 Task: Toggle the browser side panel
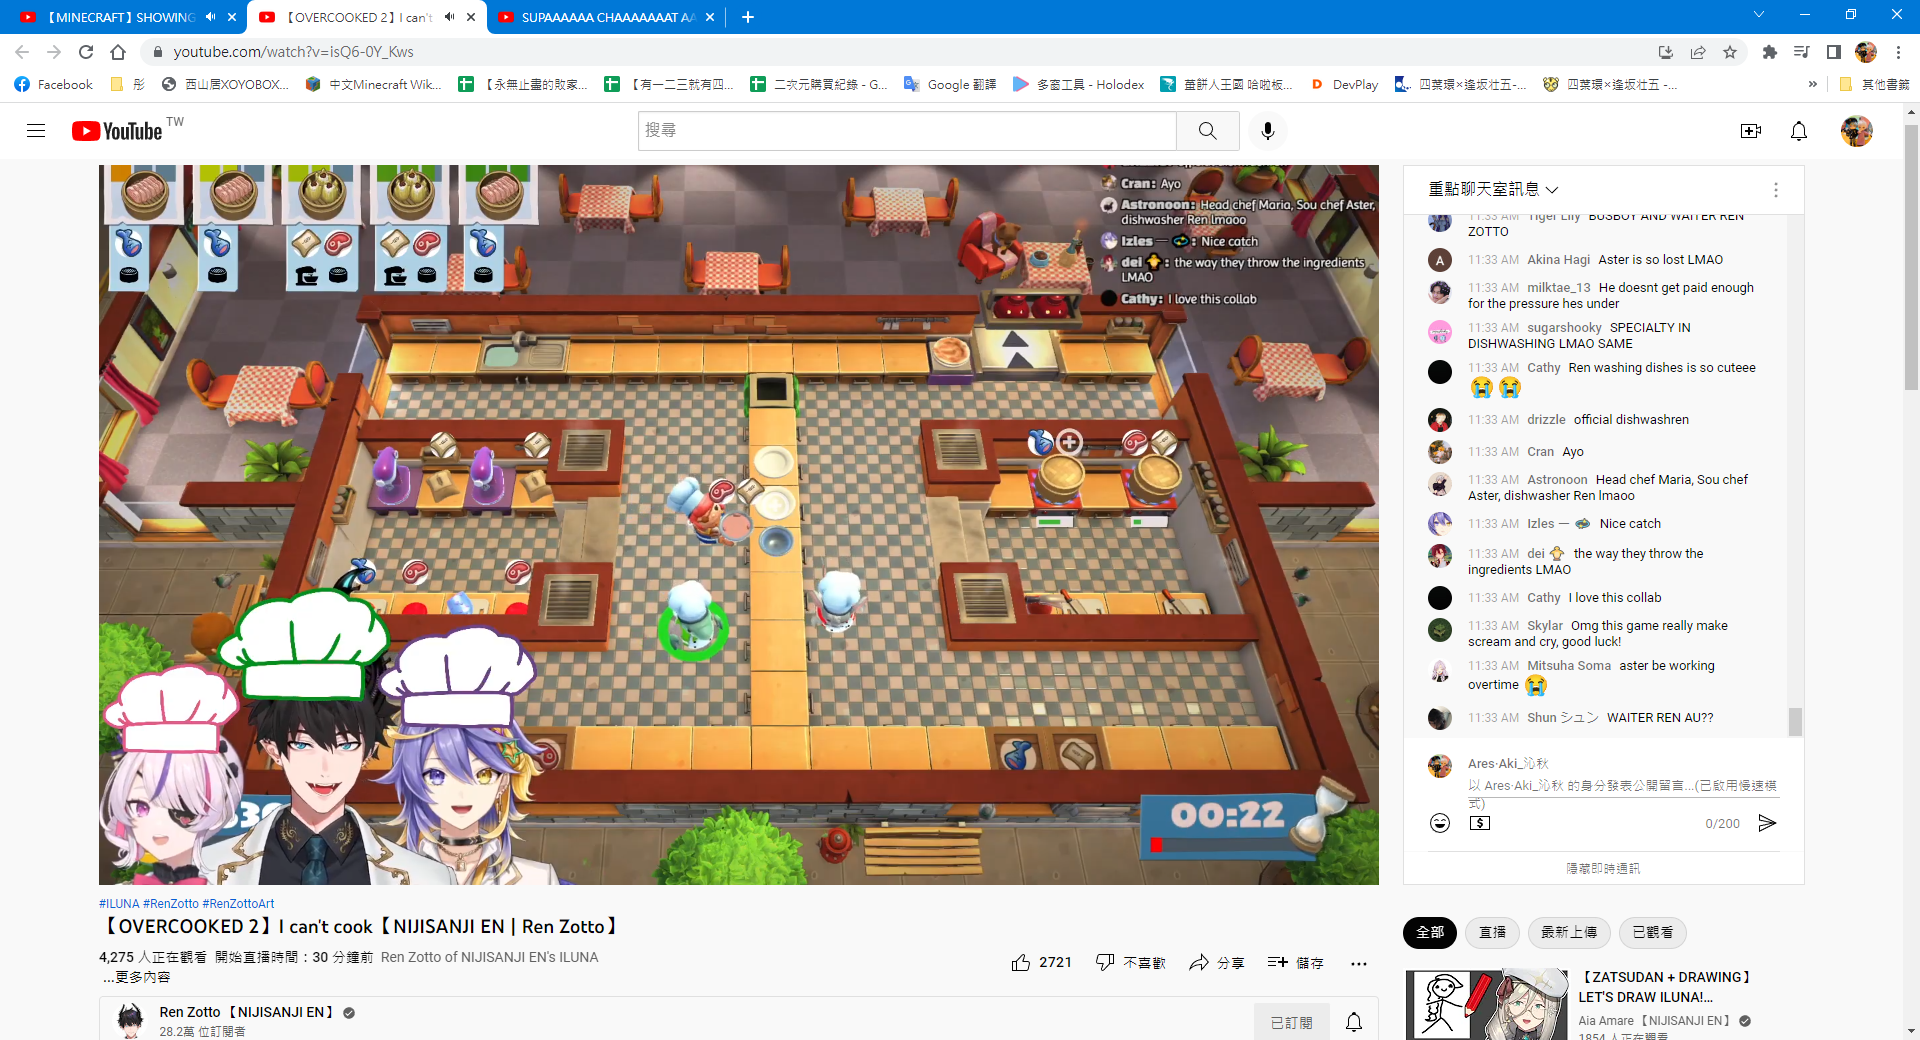tap(1834, 52)
